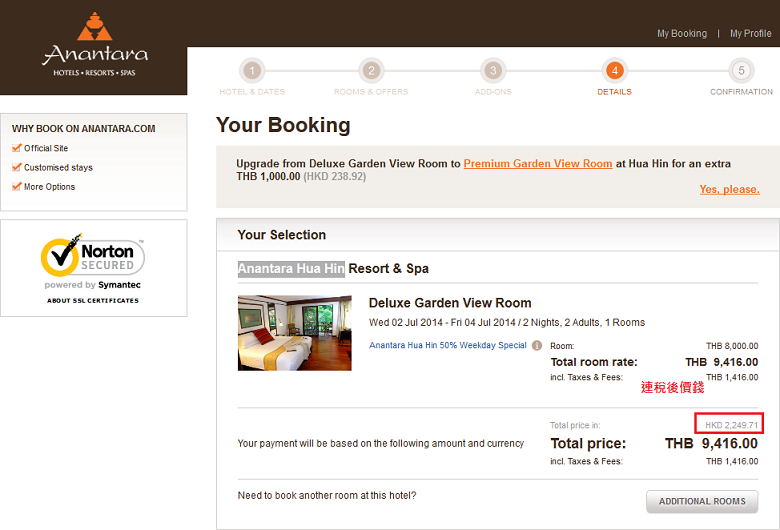The width and height of the screenshot is (780, 530).
Task: Click the step 1 Hotel & Dates circle
Action: coord(252,70)
